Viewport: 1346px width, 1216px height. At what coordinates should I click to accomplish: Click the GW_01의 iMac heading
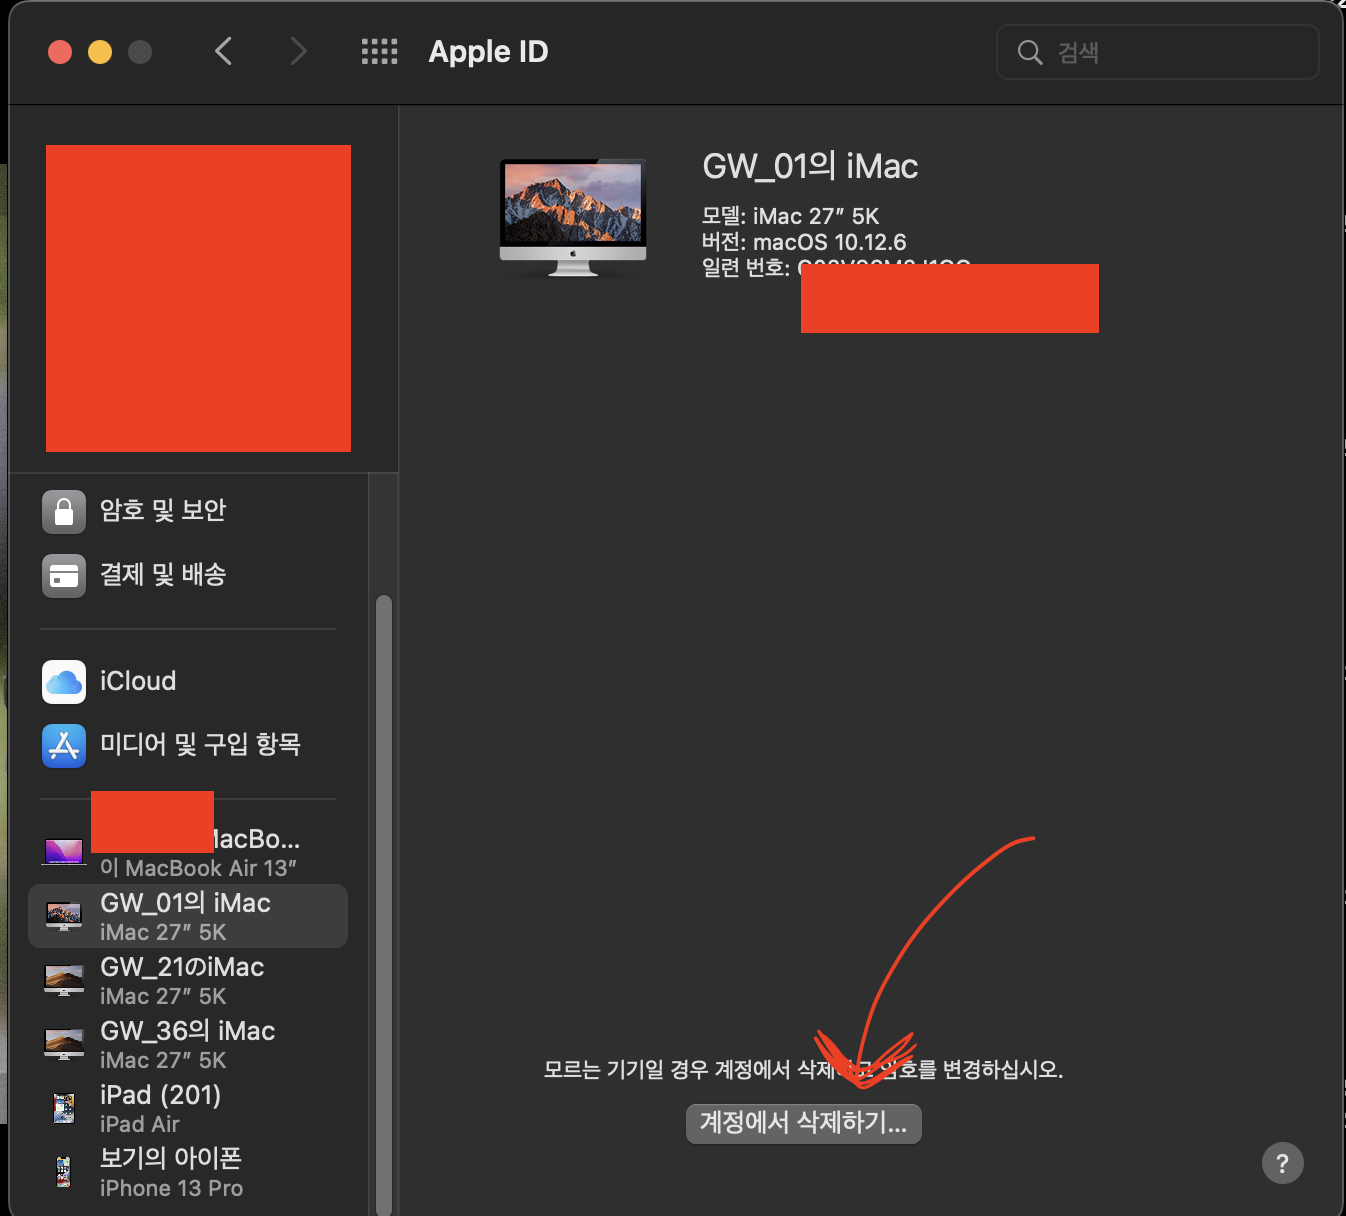point(810,166)
